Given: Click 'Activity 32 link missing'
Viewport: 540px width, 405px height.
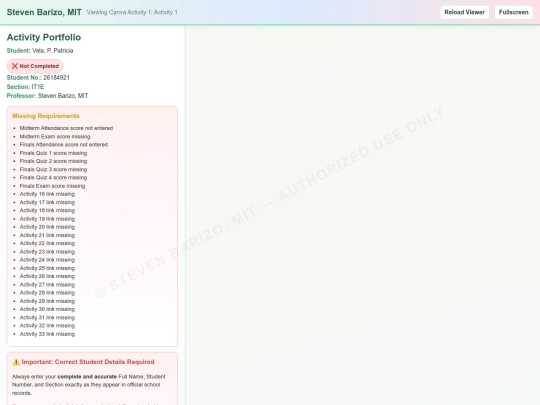Looking at the screenshot, I should coord(47,326).
